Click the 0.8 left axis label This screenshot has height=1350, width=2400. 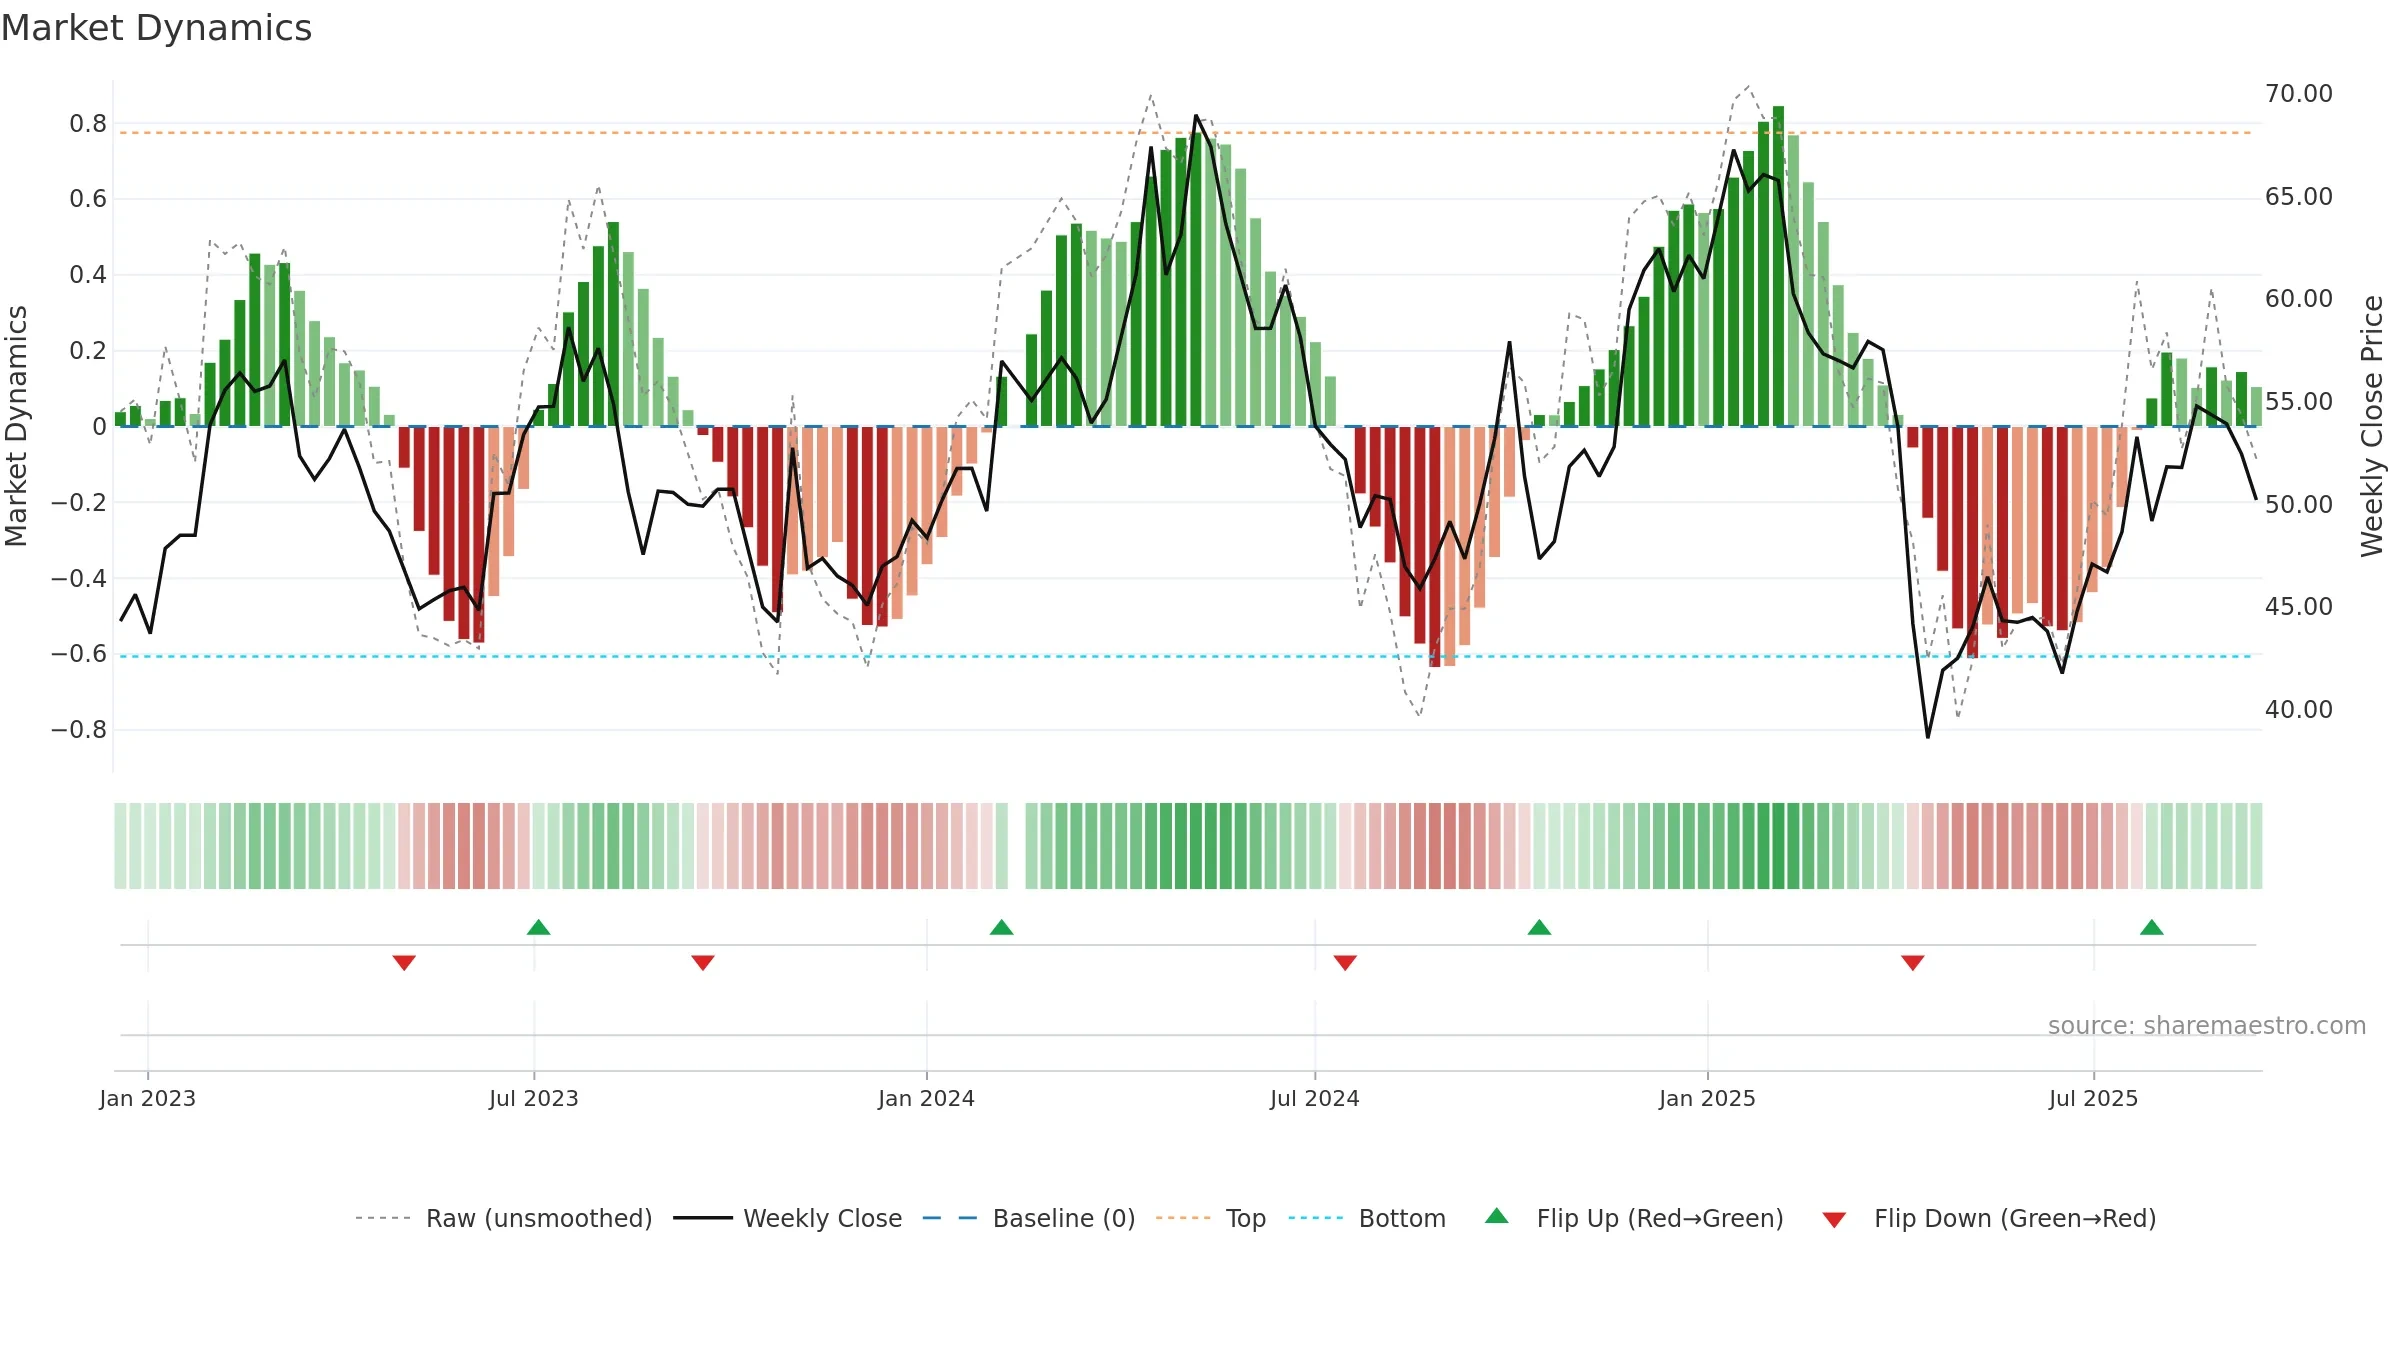point(88,123)
